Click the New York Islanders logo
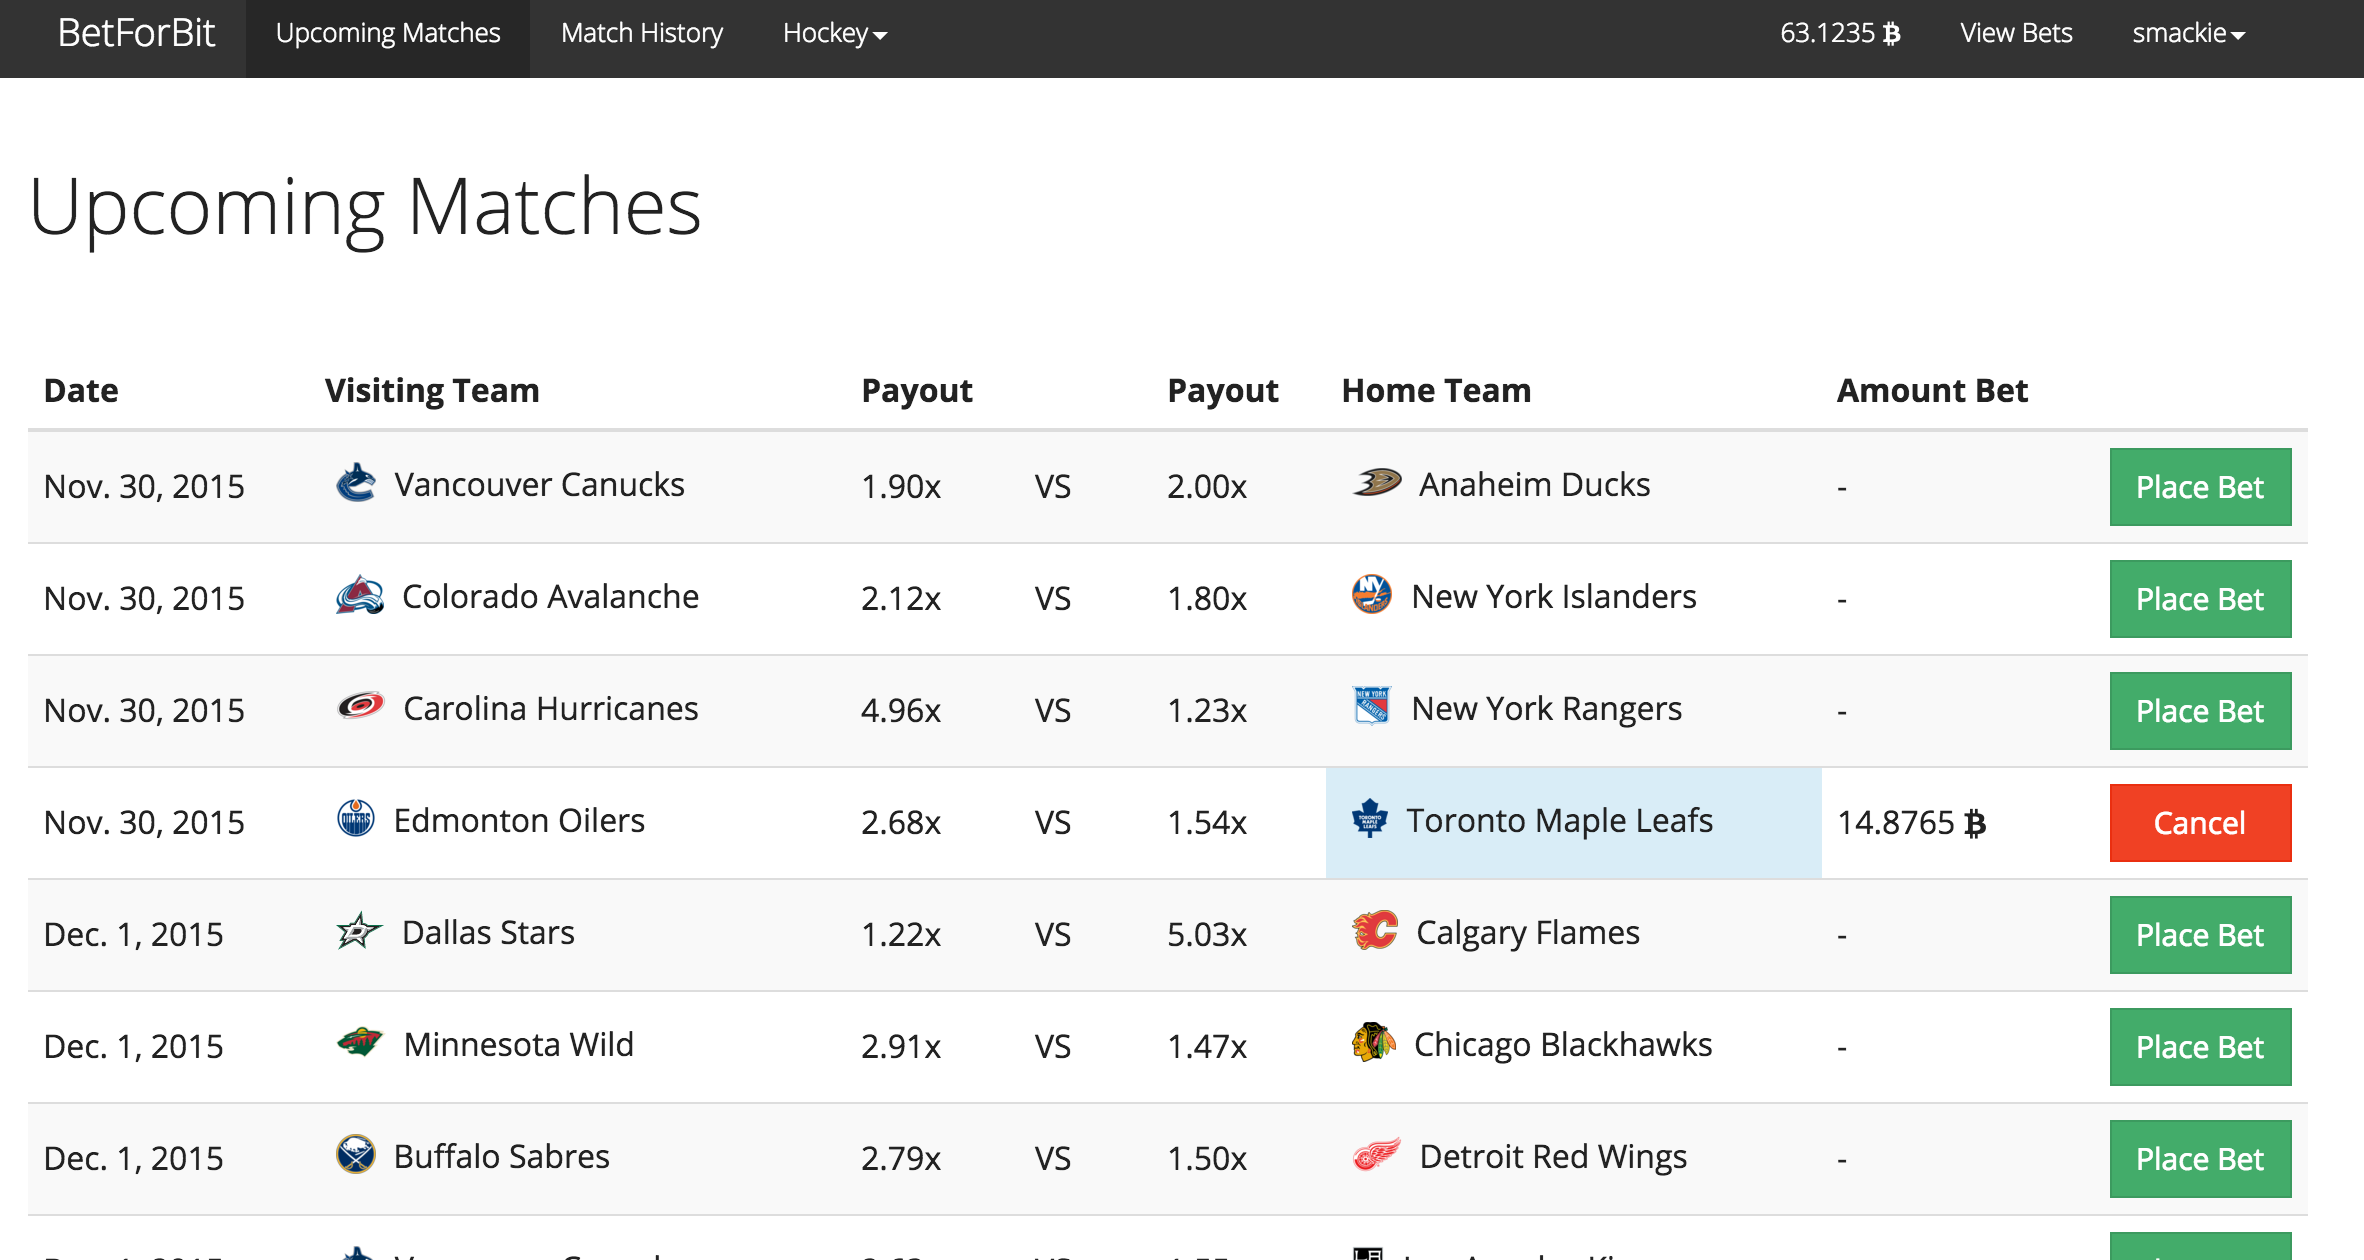The height and width of the screenshot is (1260, 2364). (1371, 595)
